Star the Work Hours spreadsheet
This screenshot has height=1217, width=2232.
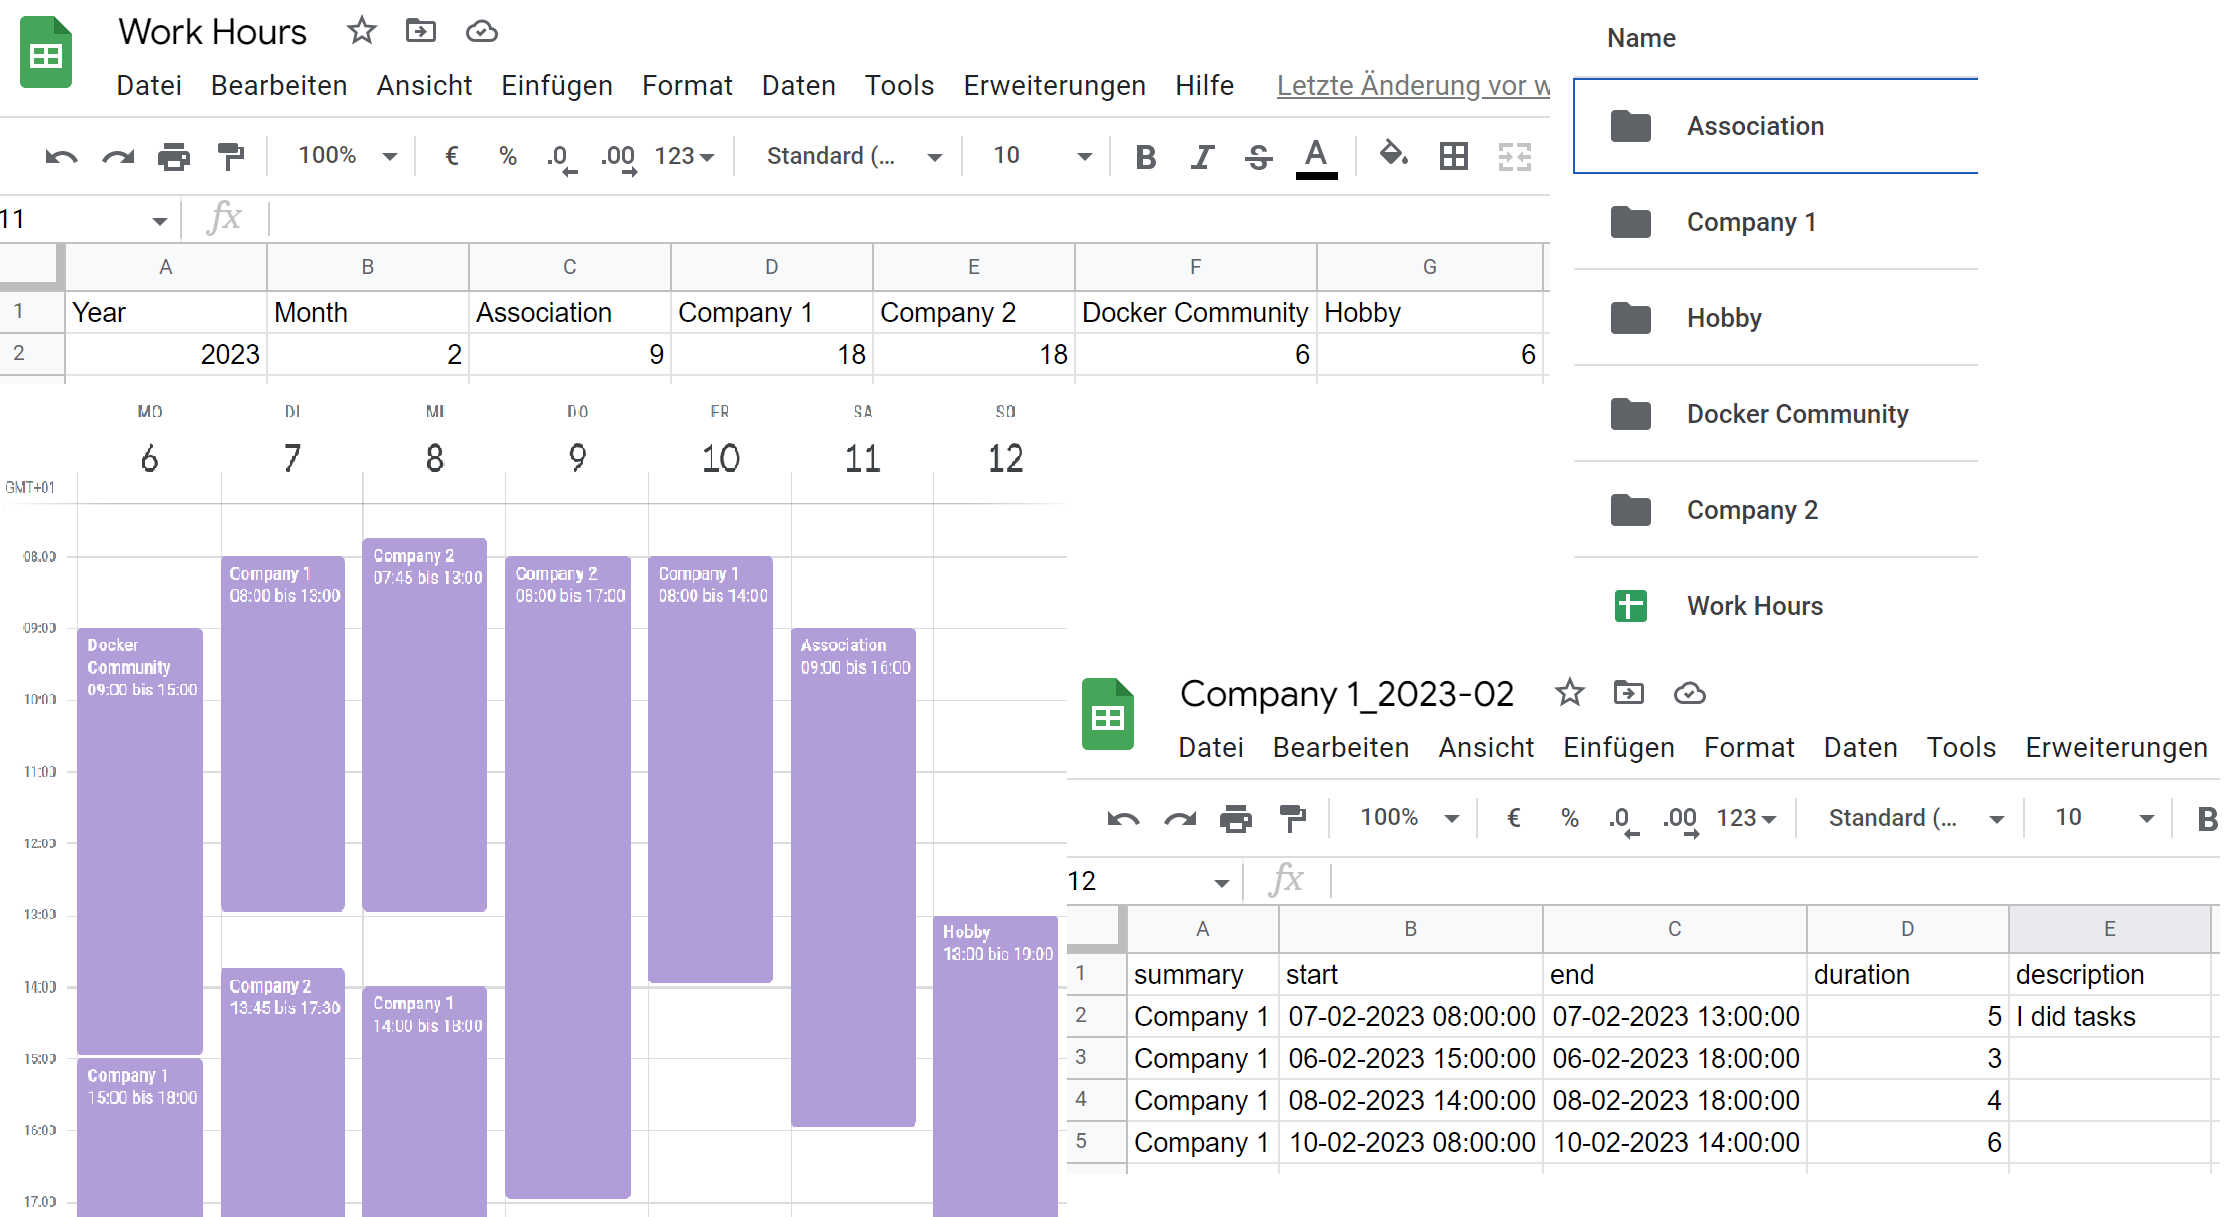coord(361,31)
